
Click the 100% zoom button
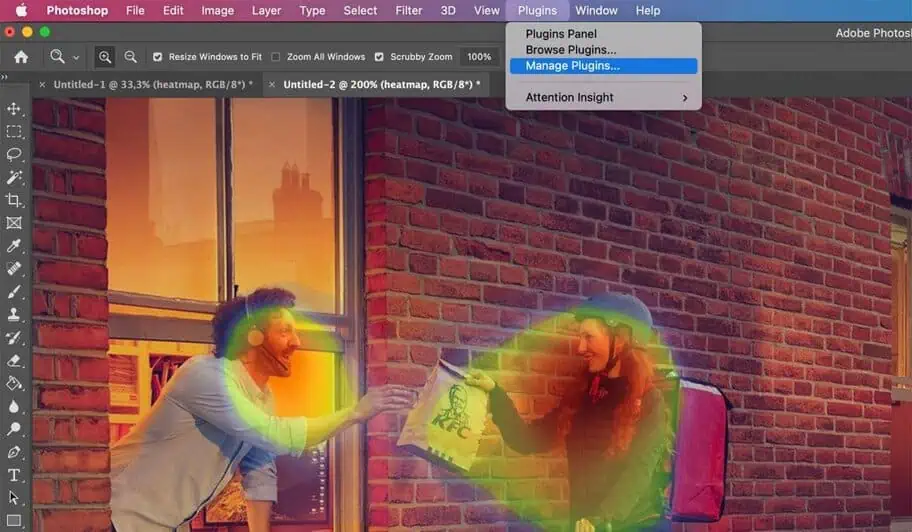479,56
